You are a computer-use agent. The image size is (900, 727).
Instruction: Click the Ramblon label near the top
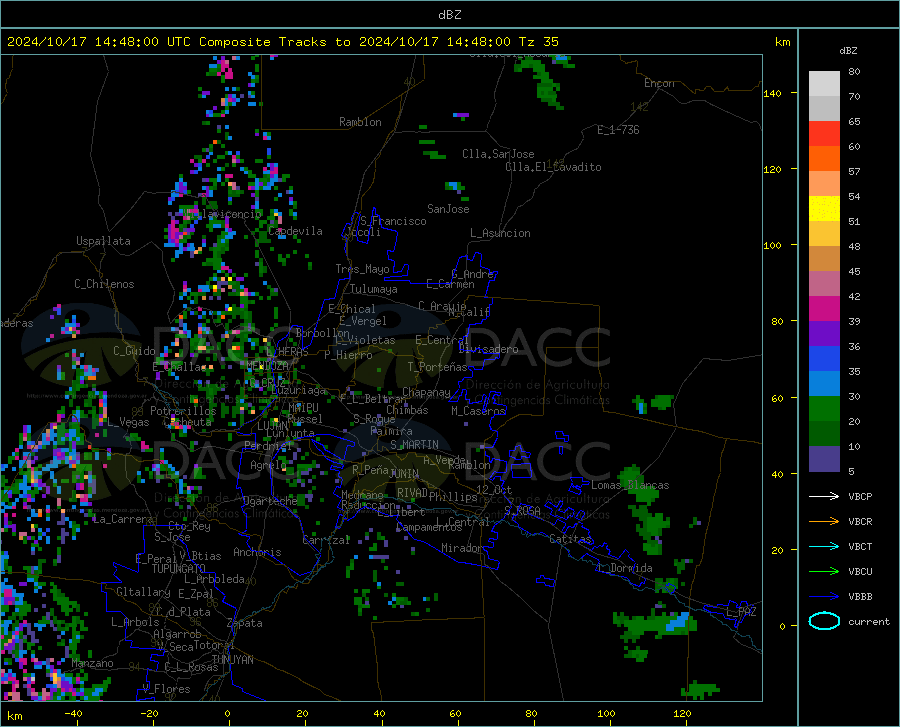(360, 122)
